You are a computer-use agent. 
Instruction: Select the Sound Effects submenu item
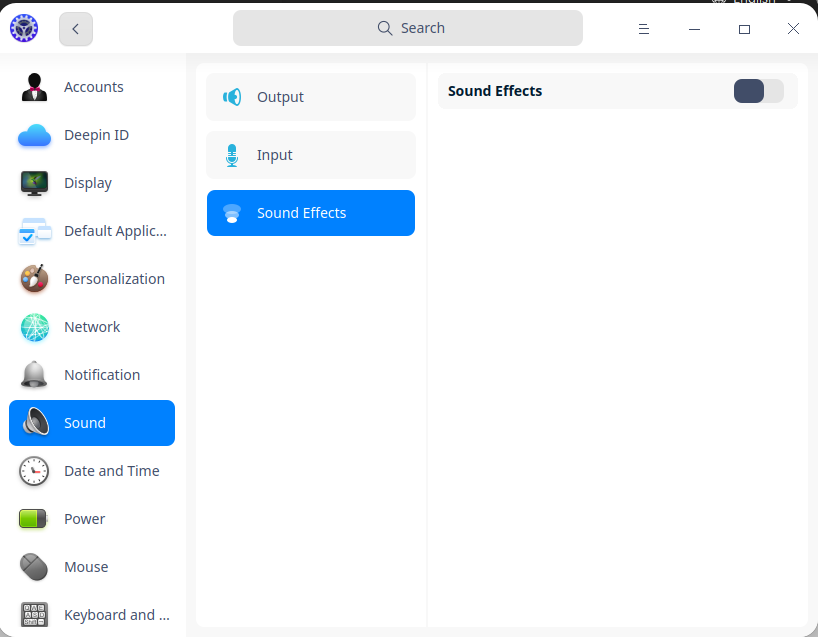tap(311, 213)
